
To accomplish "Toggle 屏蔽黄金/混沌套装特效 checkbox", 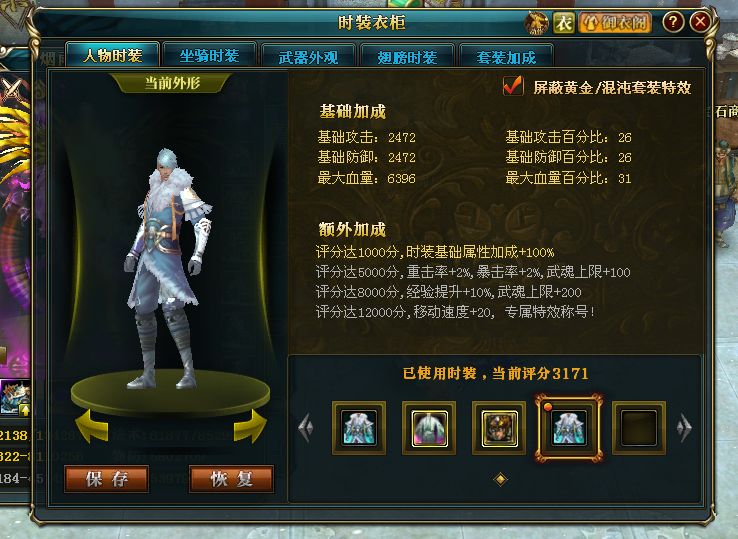I will point(513,86).
